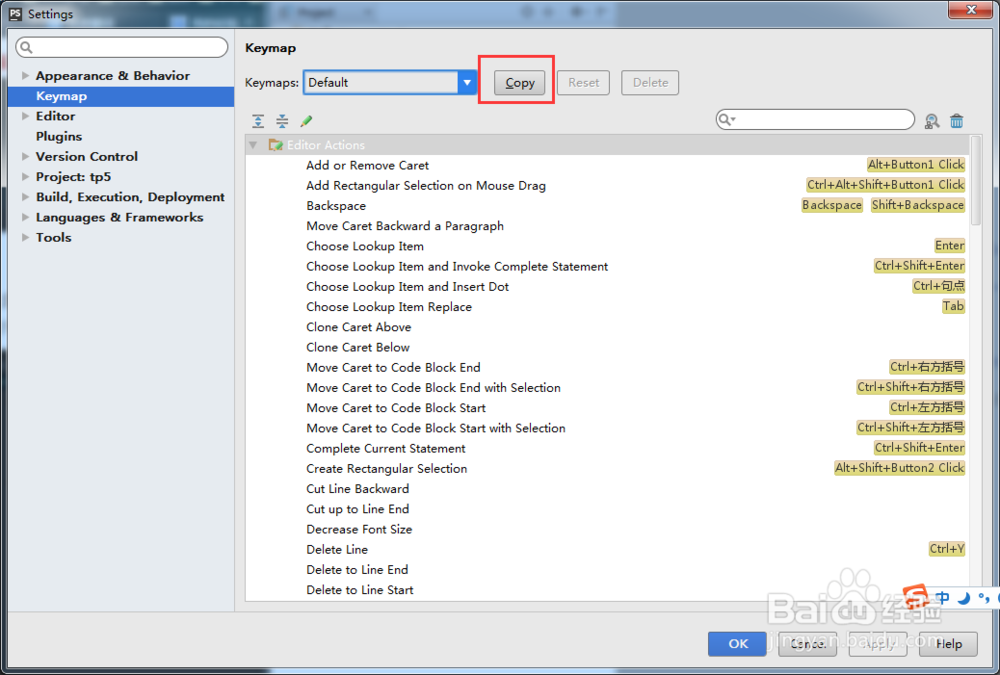The width and height of the screenshot is (1000, 675).
Task: Select 'Move Caret to Code Block Start'
Action: [x=396, y=408]
